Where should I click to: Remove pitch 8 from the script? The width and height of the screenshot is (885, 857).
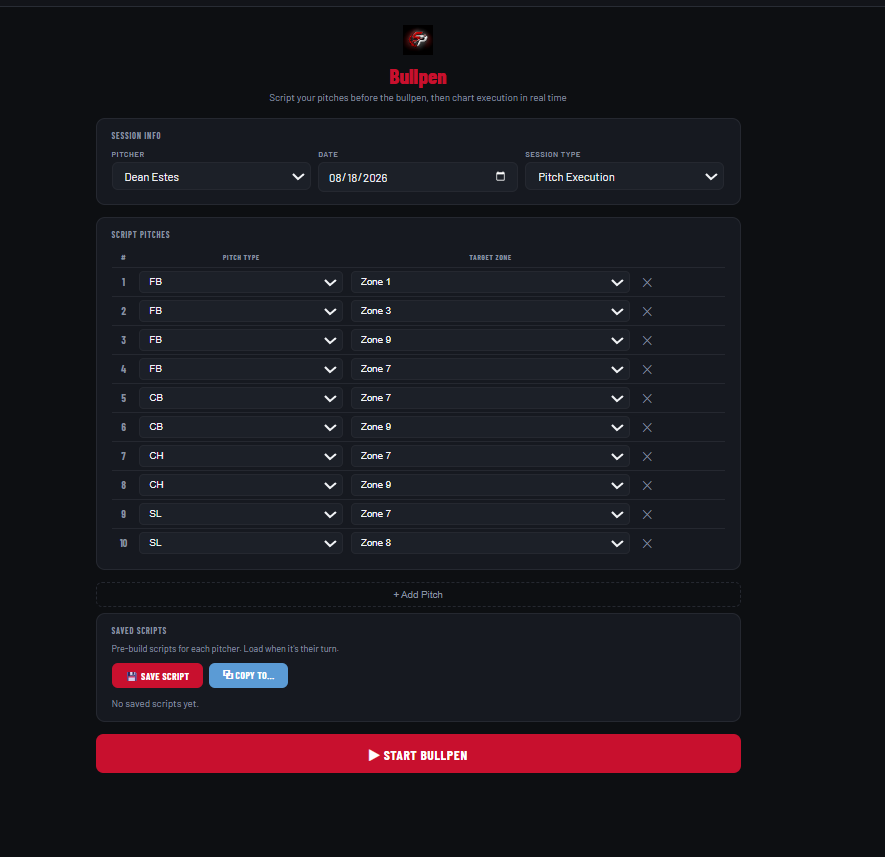pos(647,486)
